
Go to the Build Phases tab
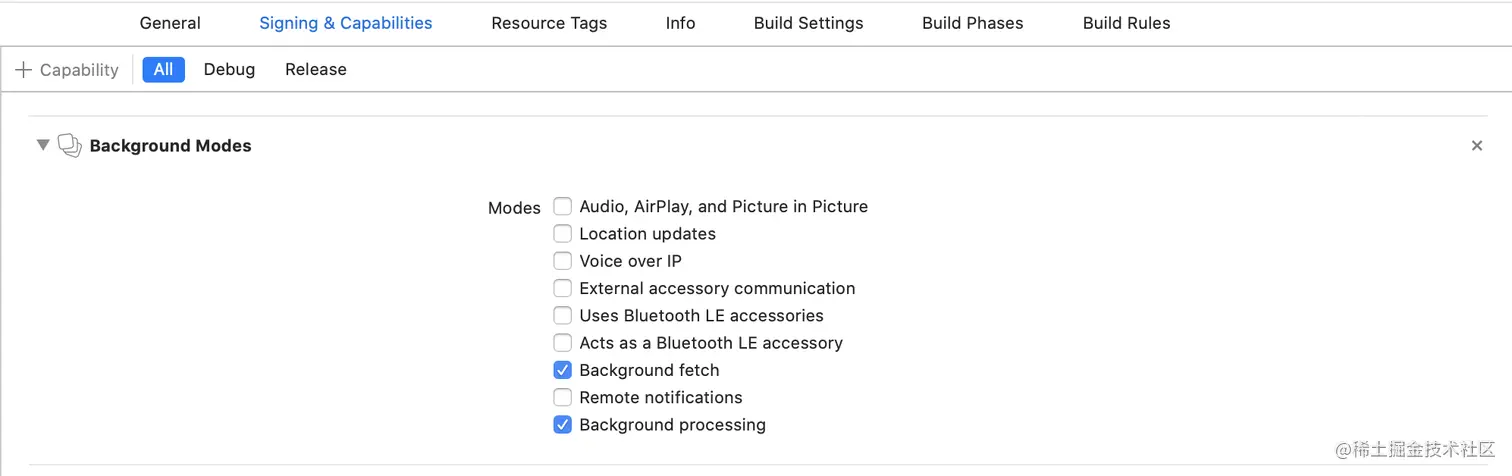tap(972, 23)
